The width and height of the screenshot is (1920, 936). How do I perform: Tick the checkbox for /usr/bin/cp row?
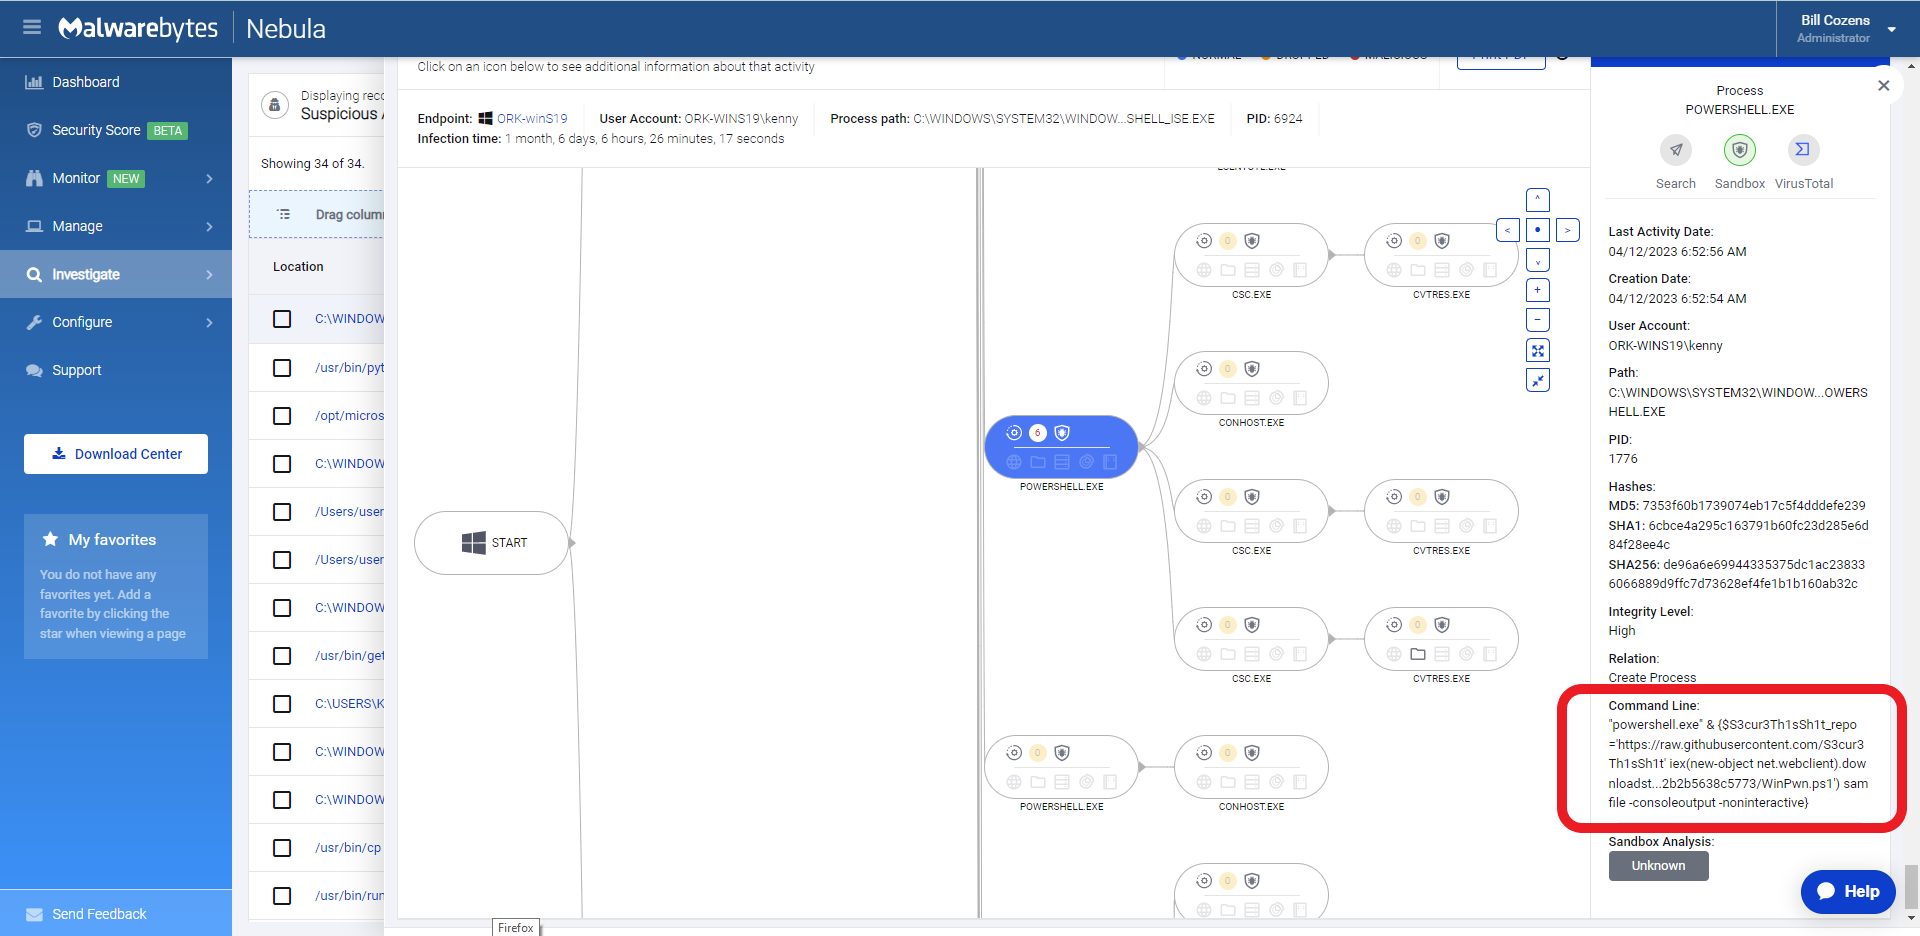[282, 848]
